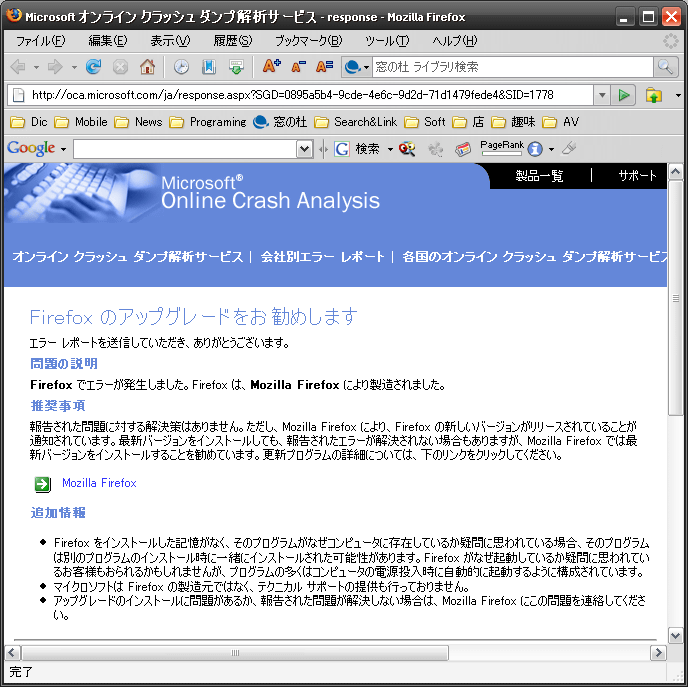Click the Google news/tag icon
This screenshot has height=687, width=688.
(x=463, y=149)
